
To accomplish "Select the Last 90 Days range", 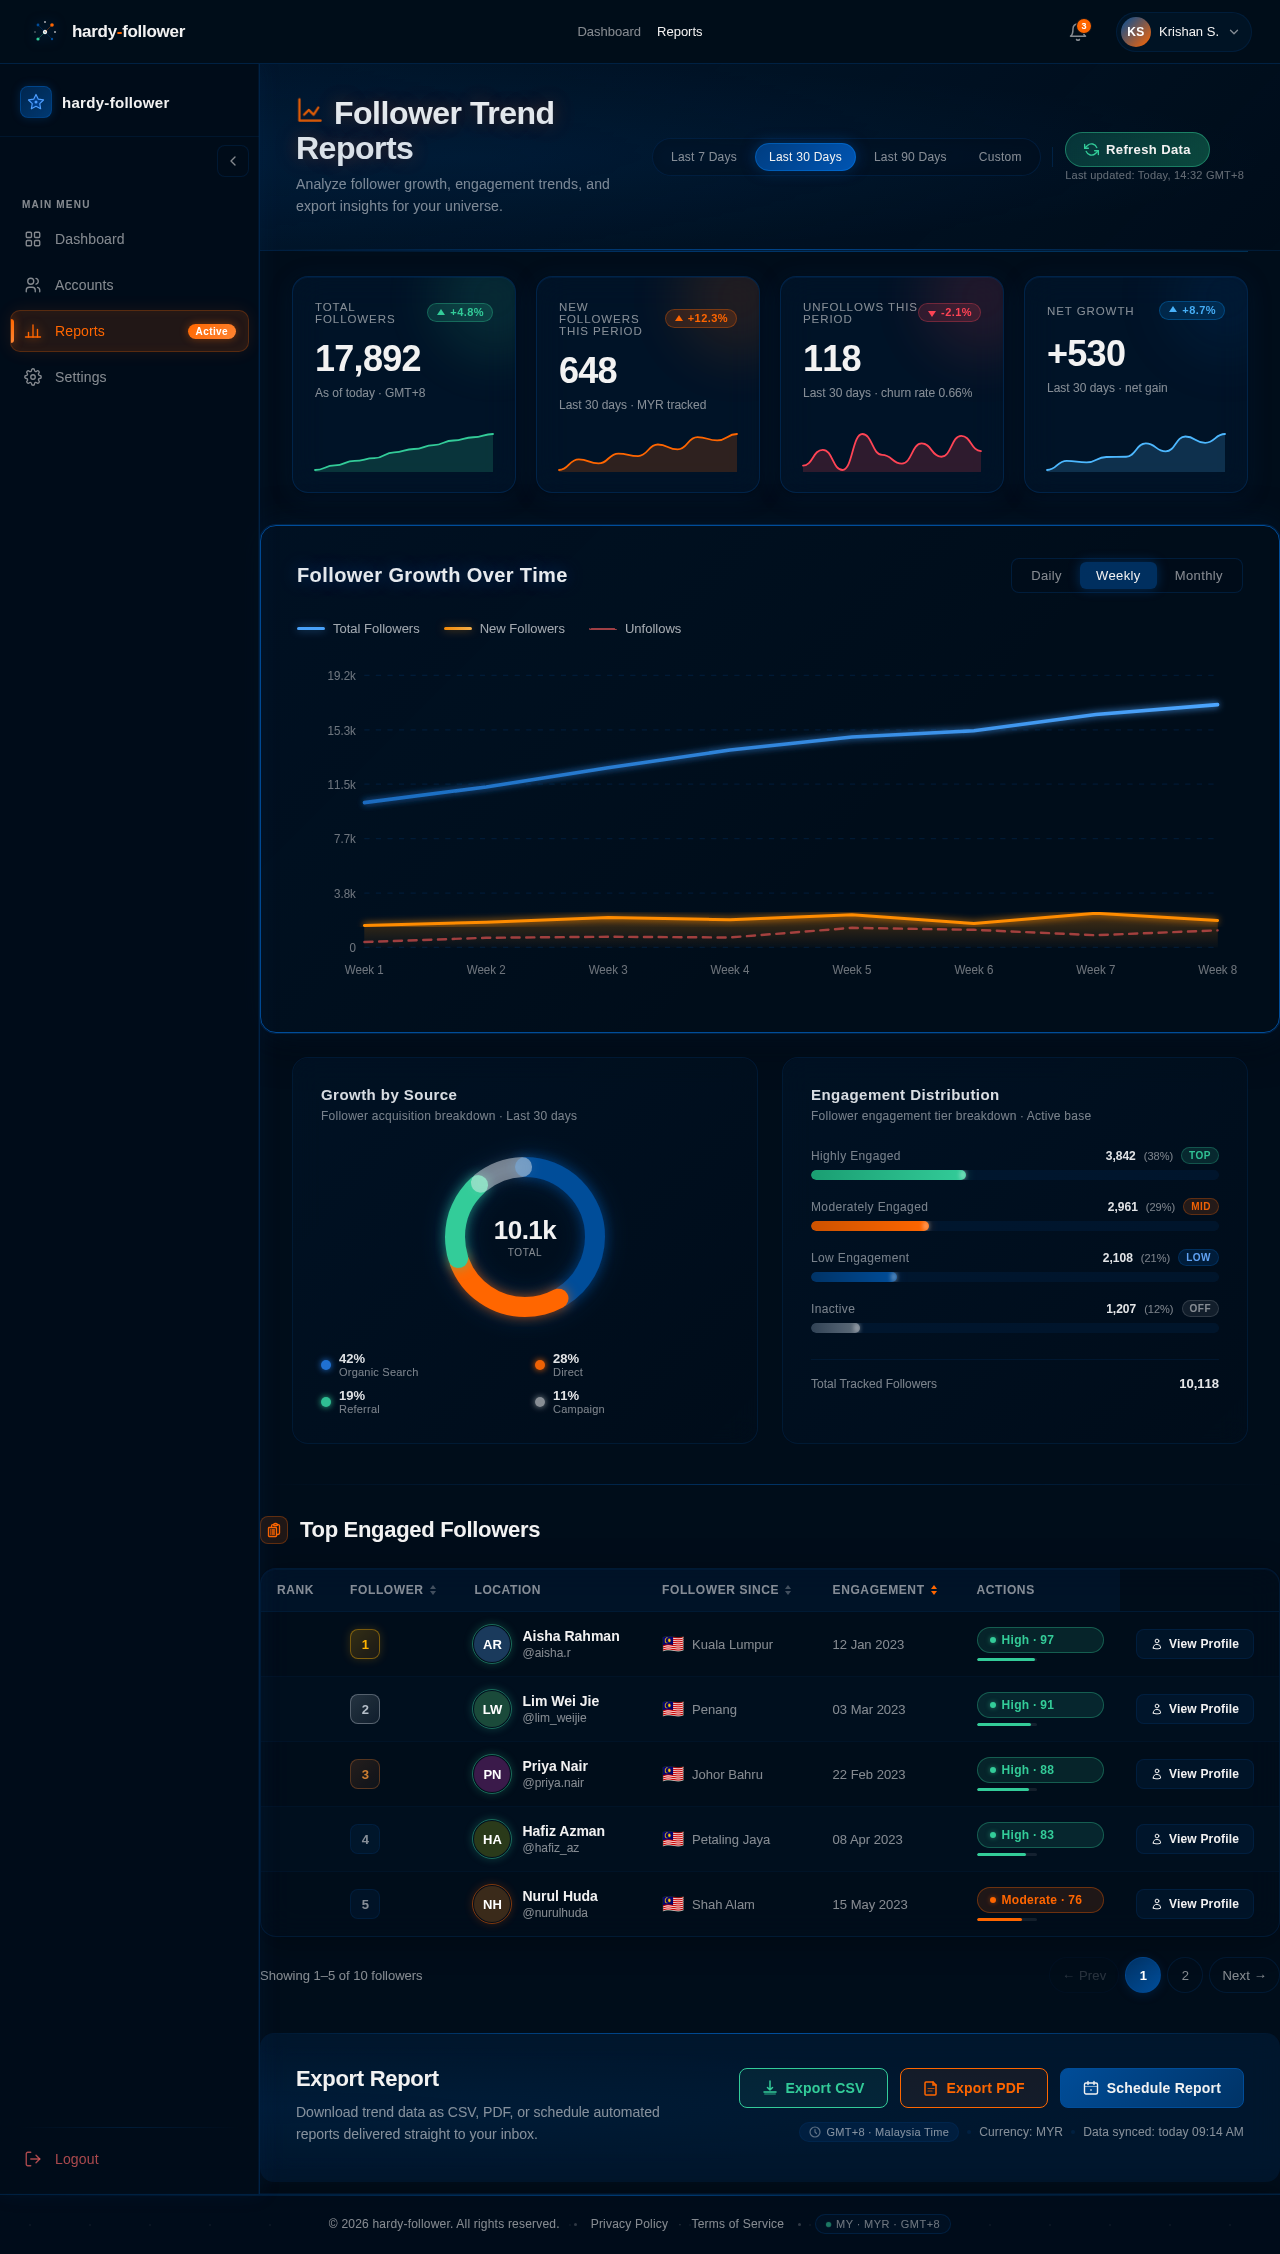I will [910, 157].
